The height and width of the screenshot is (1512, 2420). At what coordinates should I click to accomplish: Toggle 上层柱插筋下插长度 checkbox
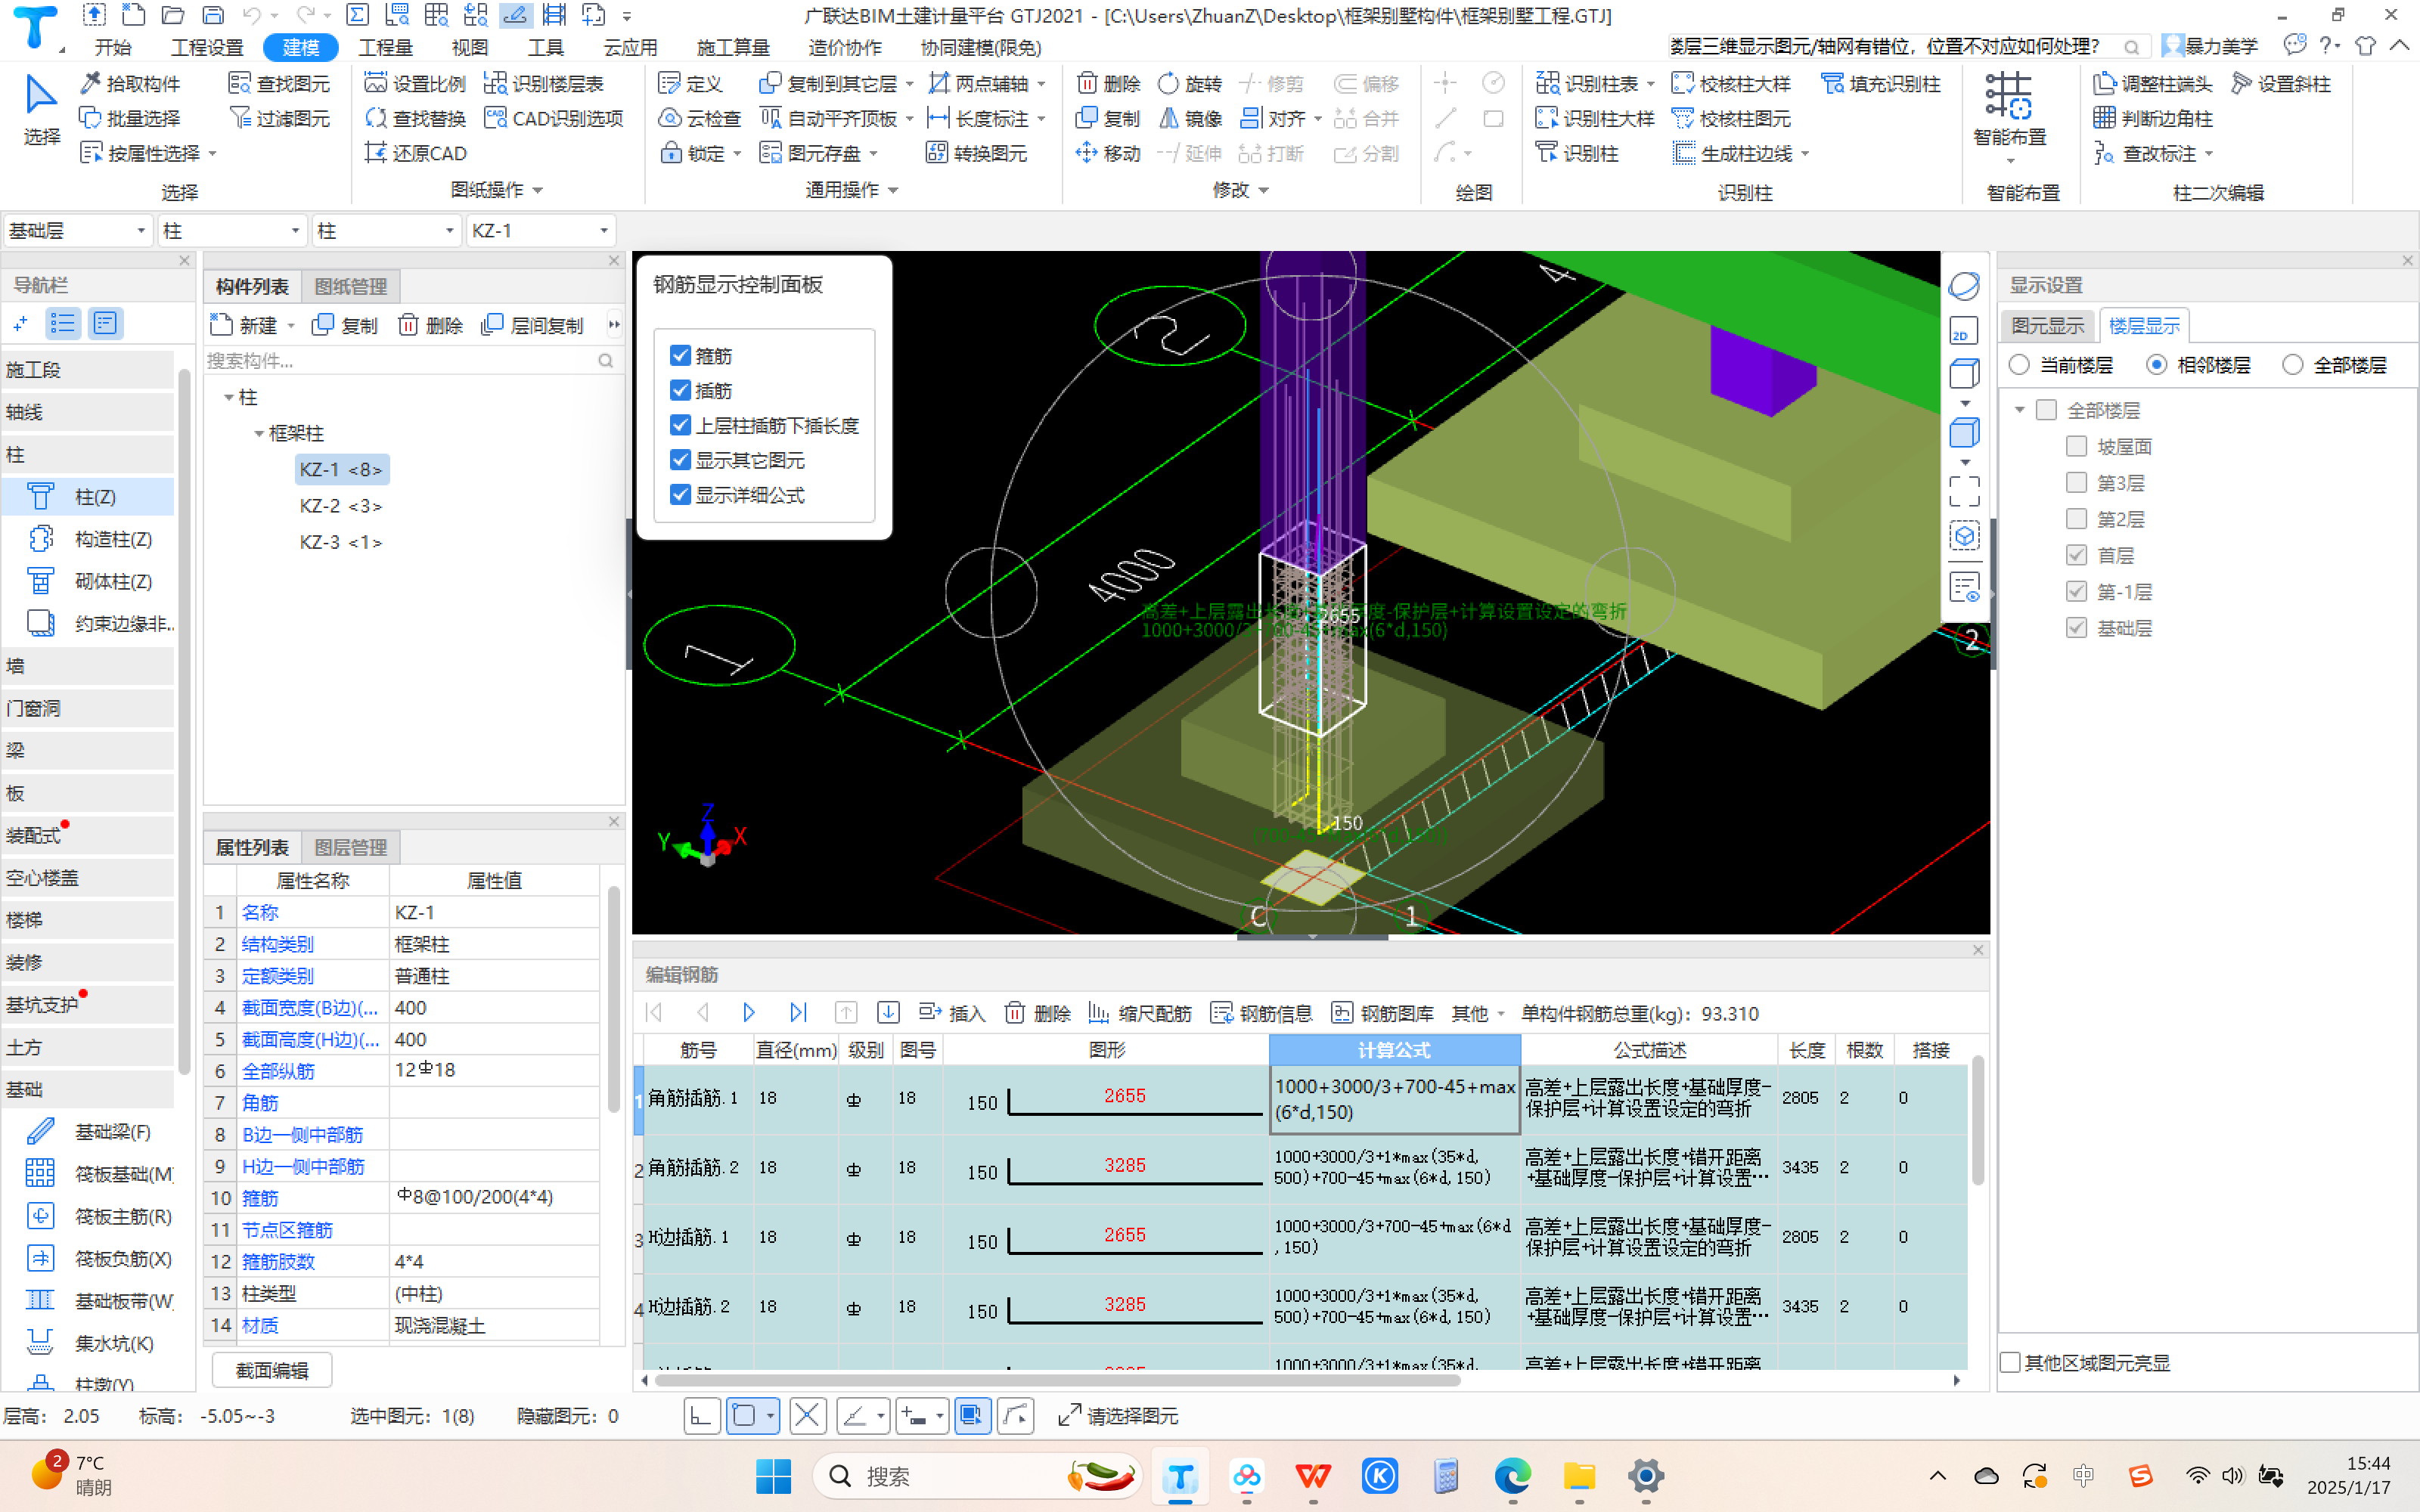click(681, 425)
